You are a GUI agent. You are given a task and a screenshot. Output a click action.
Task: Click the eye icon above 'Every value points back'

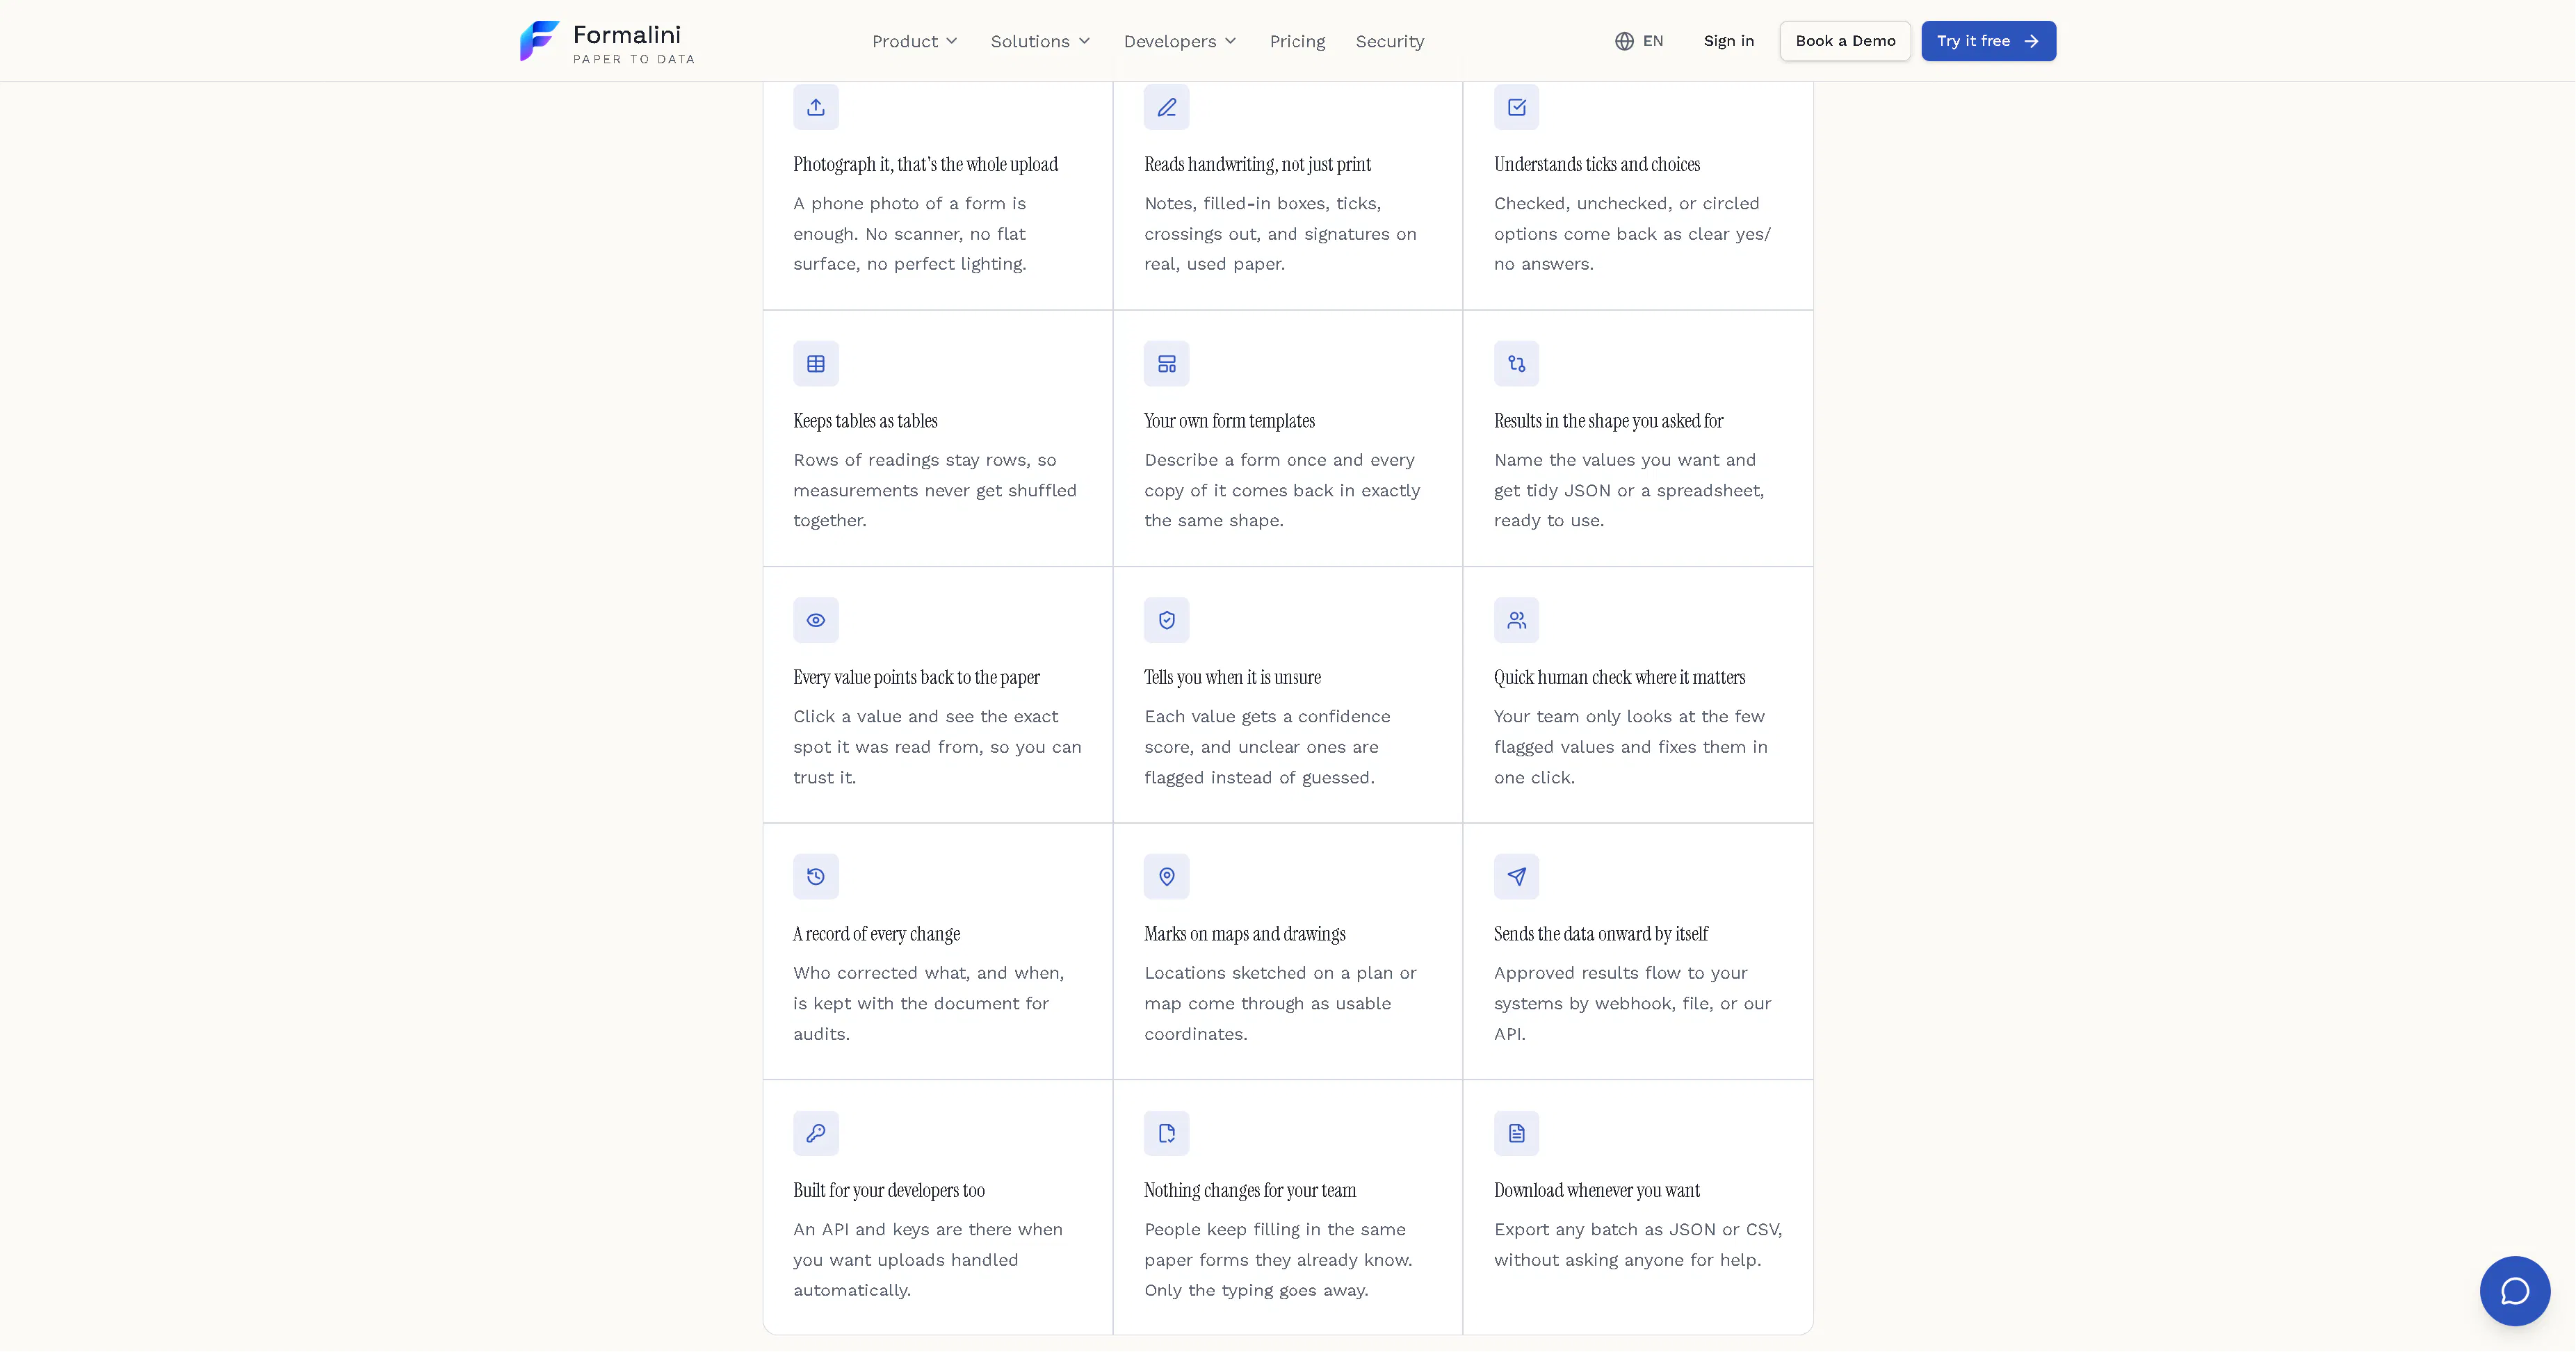click(816, 620)
